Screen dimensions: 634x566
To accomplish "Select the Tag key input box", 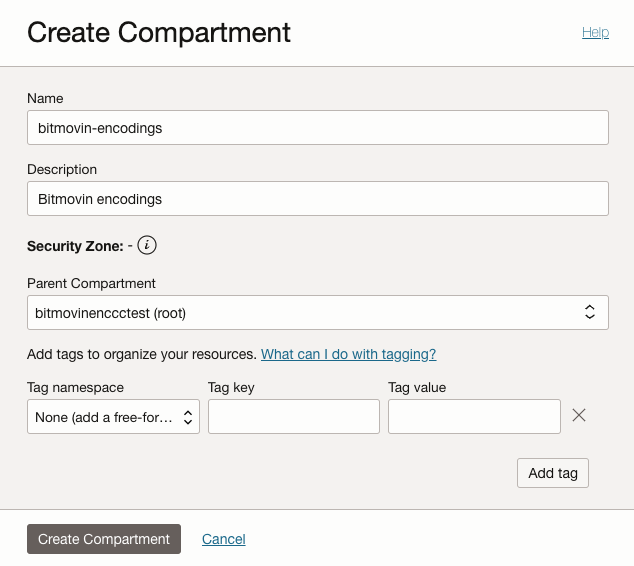I will tap(293, 417).
